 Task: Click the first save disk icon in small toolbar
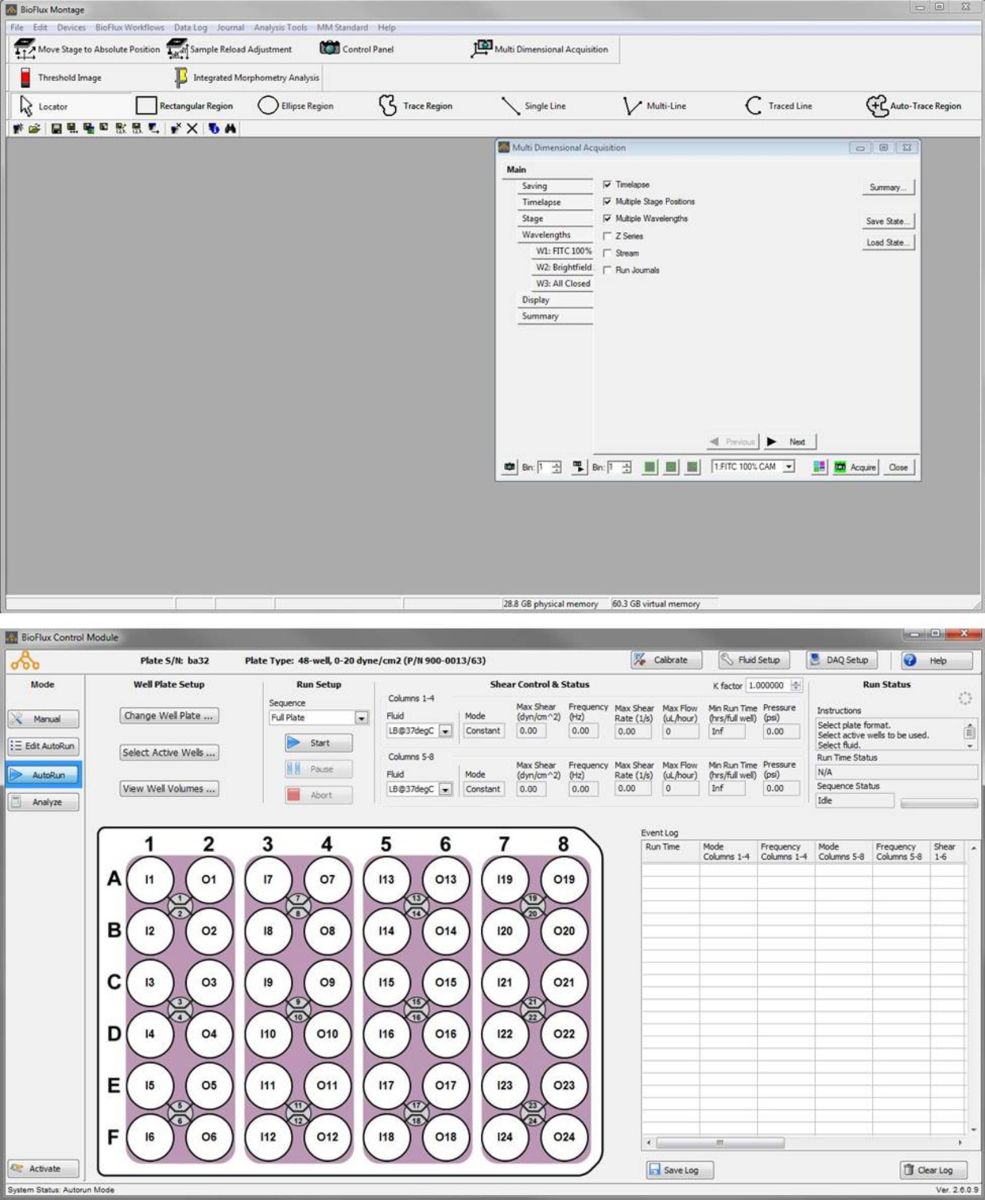57,129
